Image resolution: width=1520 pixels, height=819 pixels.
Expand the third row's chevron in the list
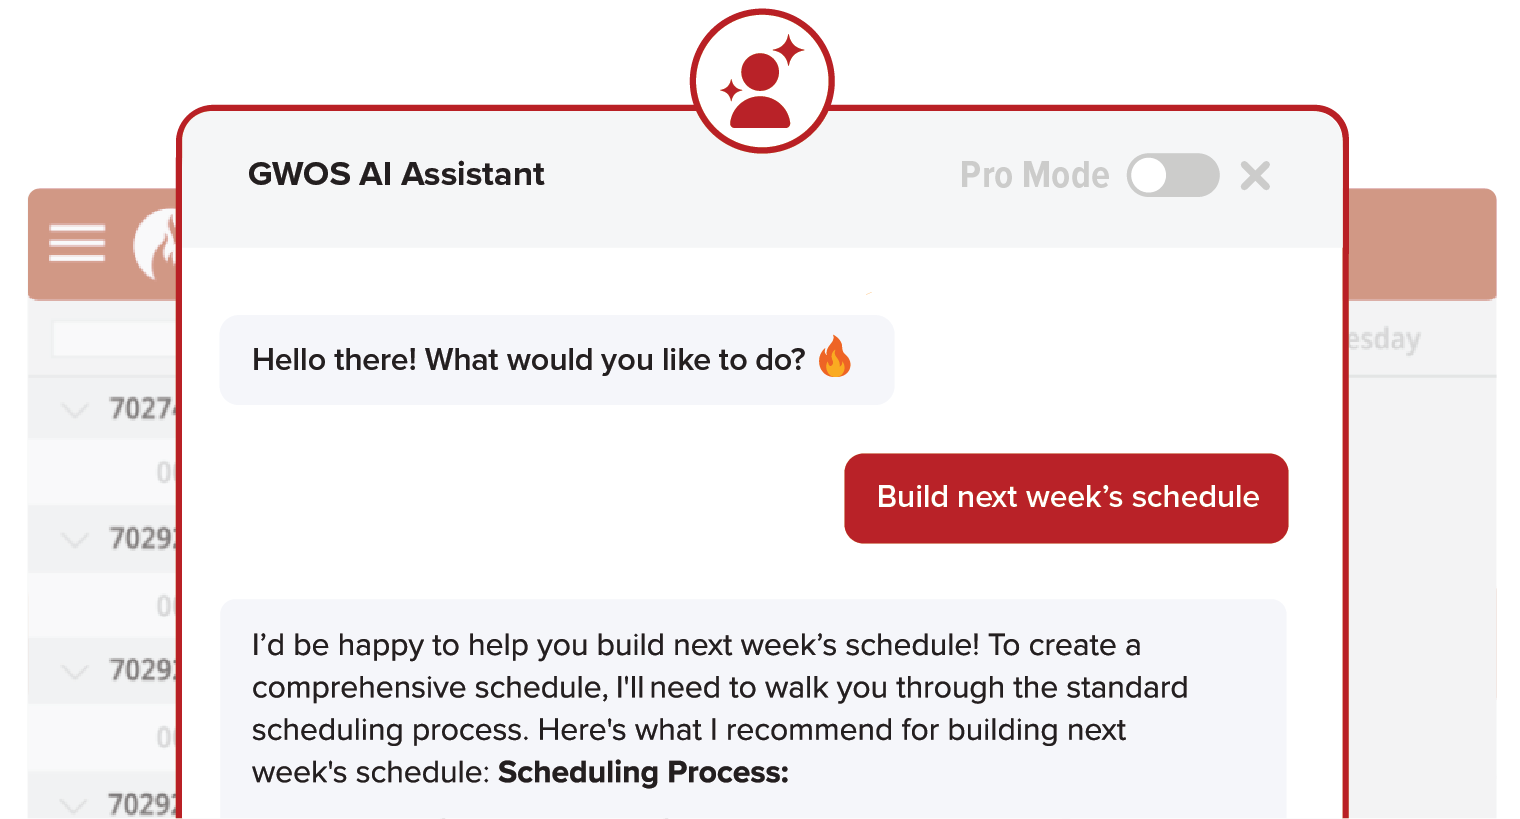click(x=75, y=671)
